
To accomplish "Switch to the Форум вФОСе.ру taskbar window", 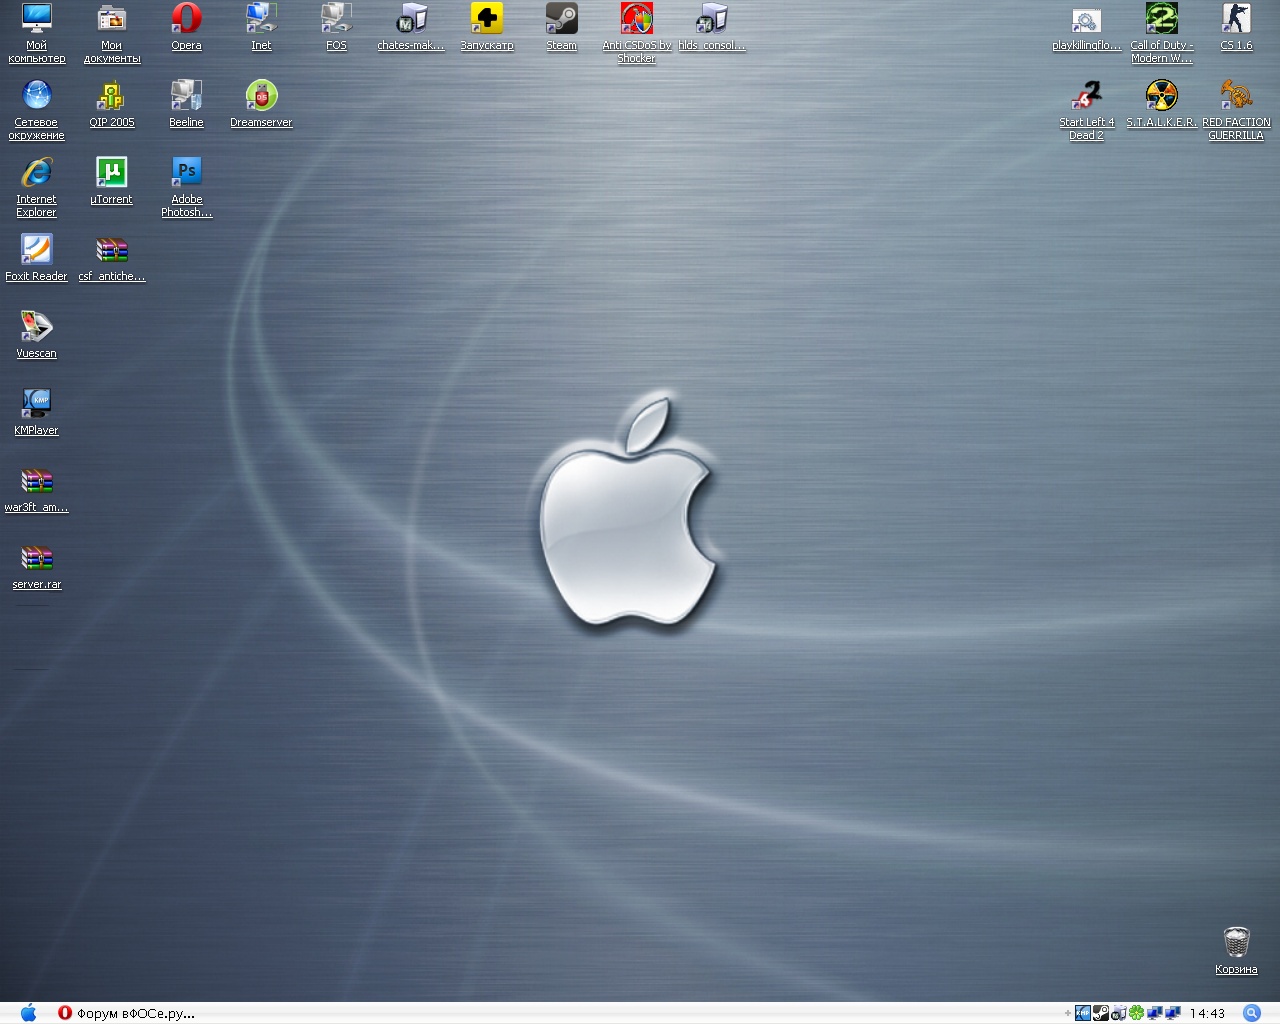I will (x=126, y=1013).
